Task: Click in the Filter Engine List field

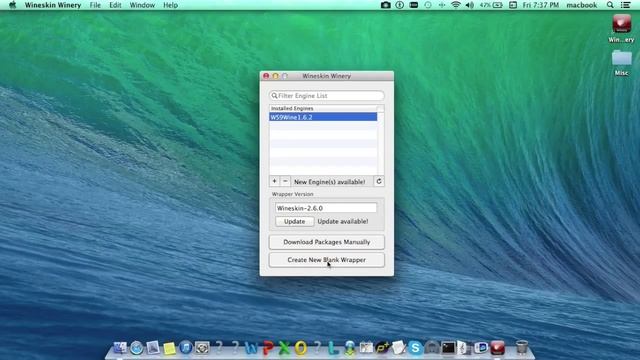Action: pyautogui.click(x=327, y=96)
